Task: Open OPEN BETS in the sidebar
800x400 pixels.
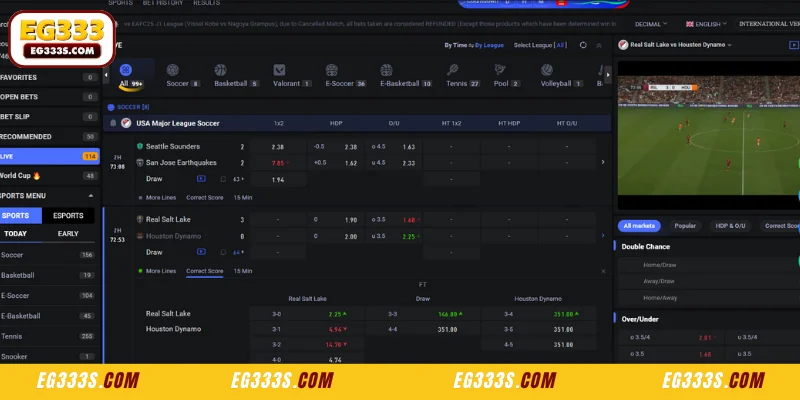Action: 49,97
